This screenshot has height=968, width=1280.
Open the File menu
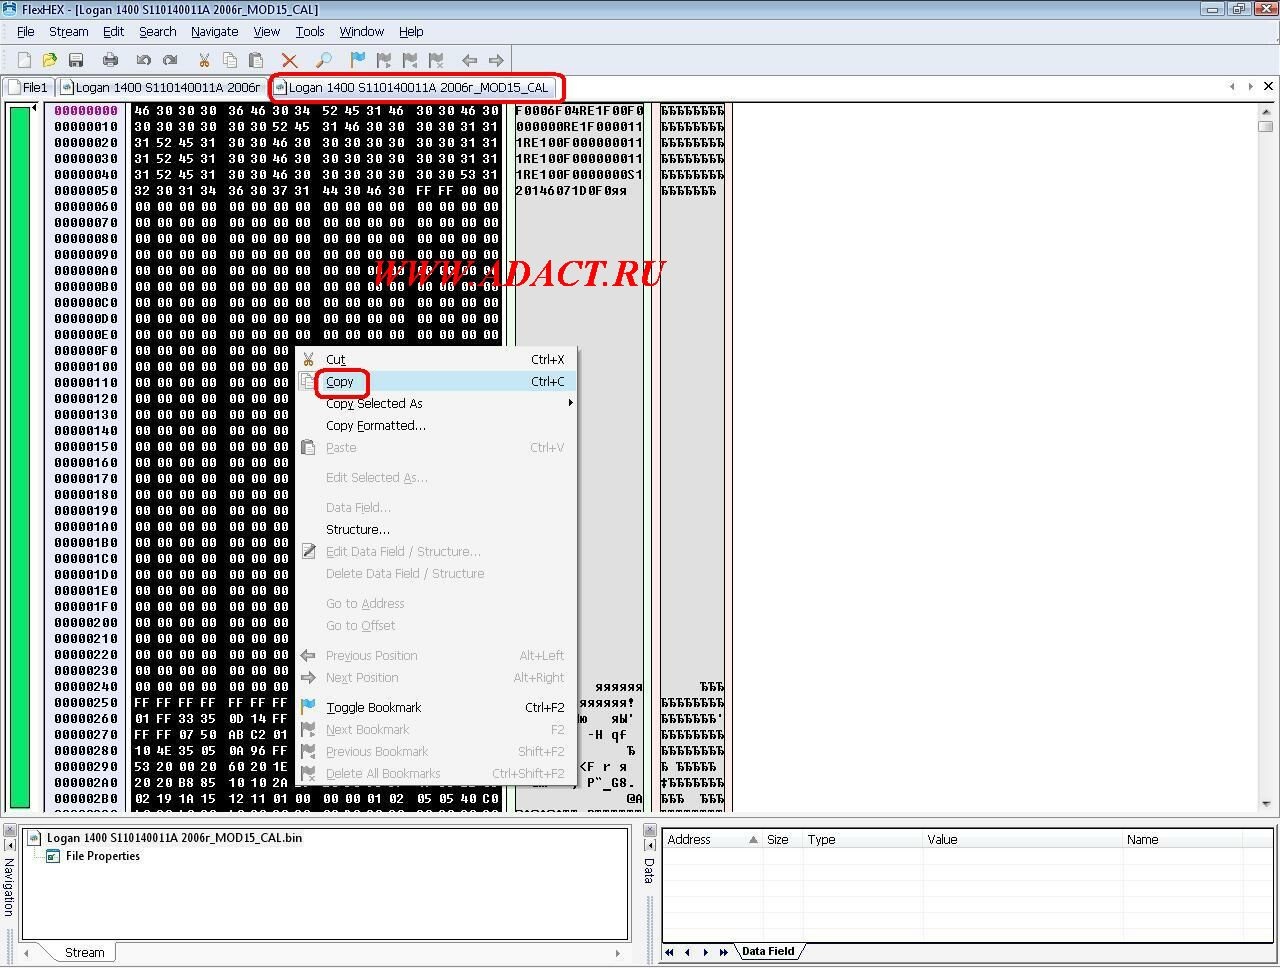point(26,32)
